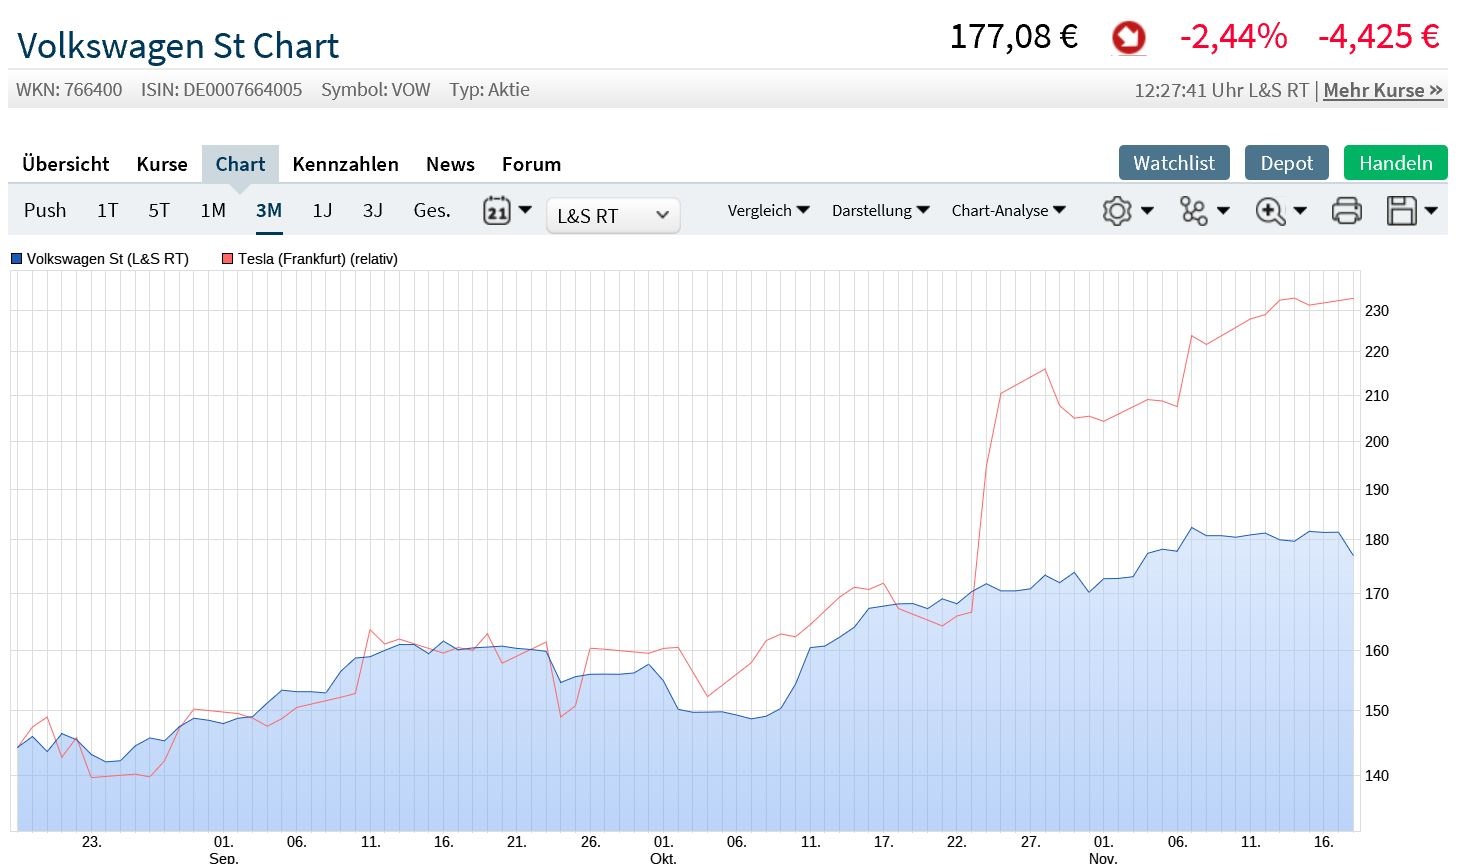Click the WKN: 766400 identifier
Image resolution: width=1469 pixels, height=864 pixels.
tap(69, 90)
